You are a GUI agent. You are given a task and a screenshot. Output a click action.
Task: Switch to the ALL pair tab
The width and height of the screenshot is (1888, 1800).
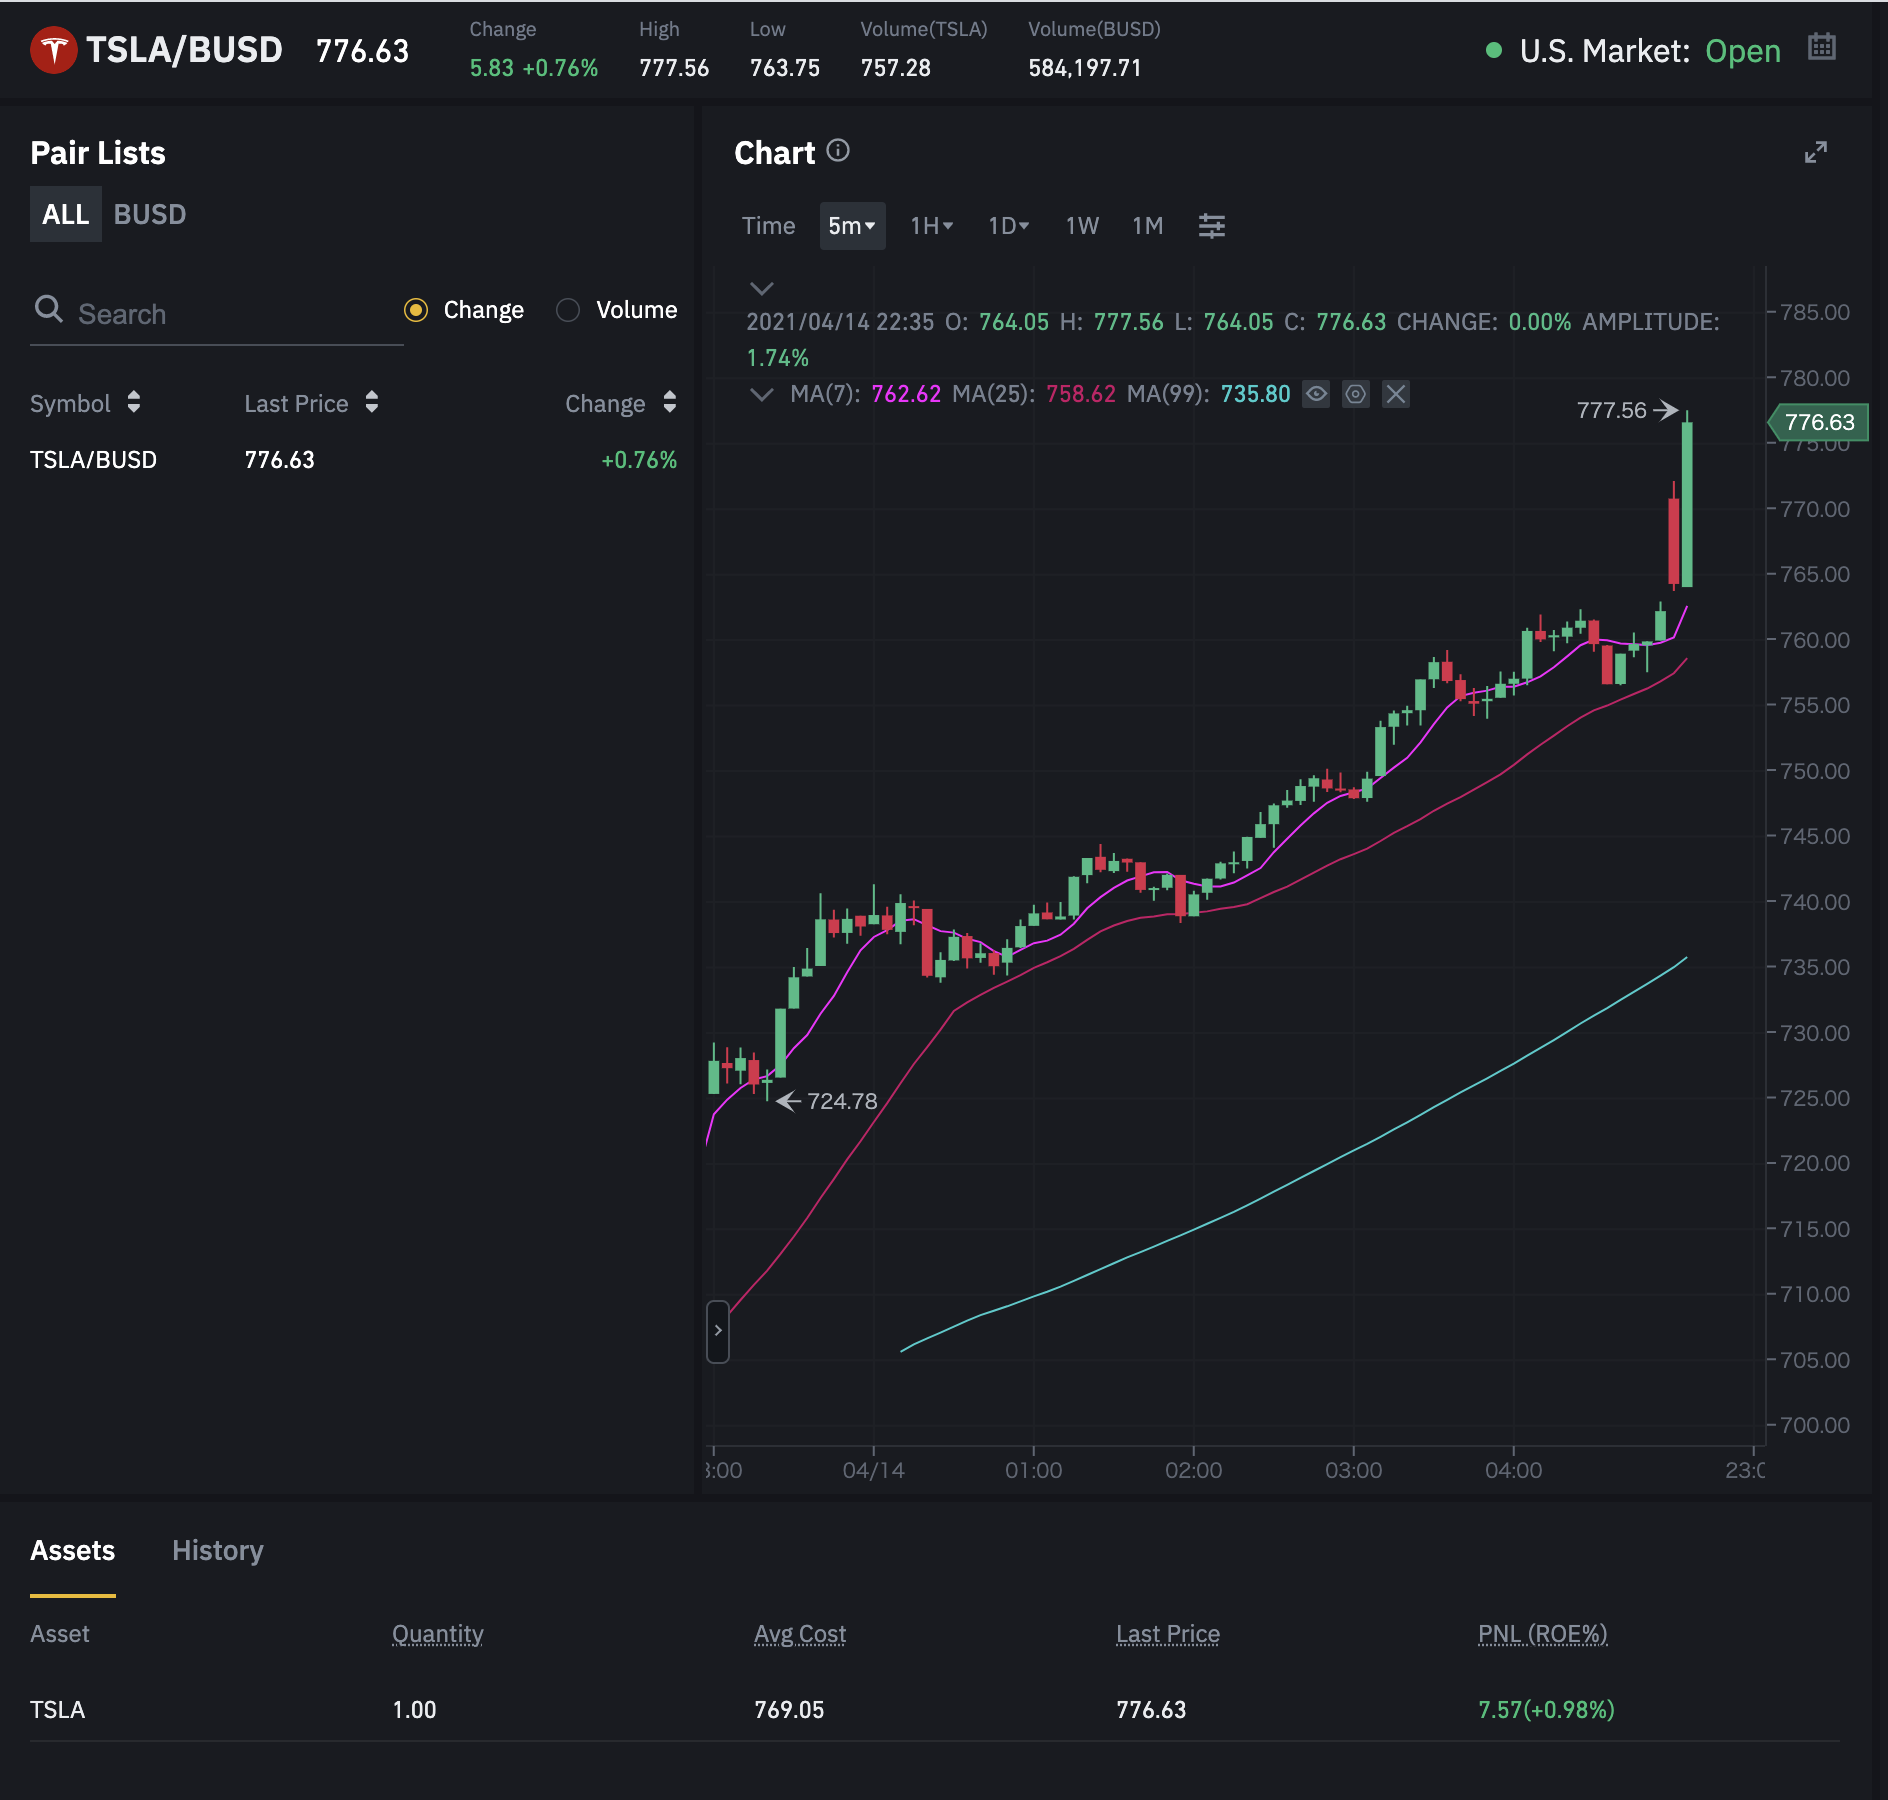tap(66, 214)
